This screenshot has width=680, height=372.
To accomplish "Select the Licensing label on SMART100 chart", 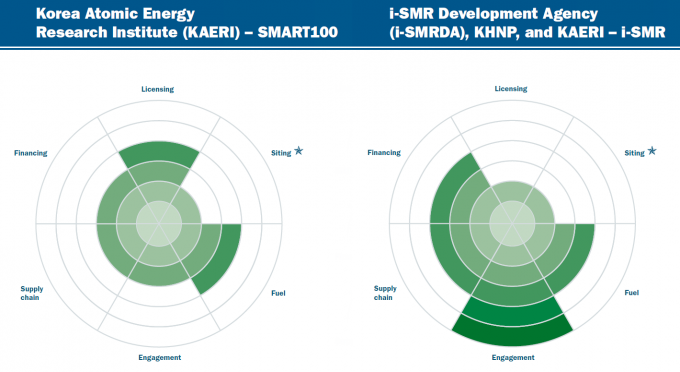I will 157,89.
